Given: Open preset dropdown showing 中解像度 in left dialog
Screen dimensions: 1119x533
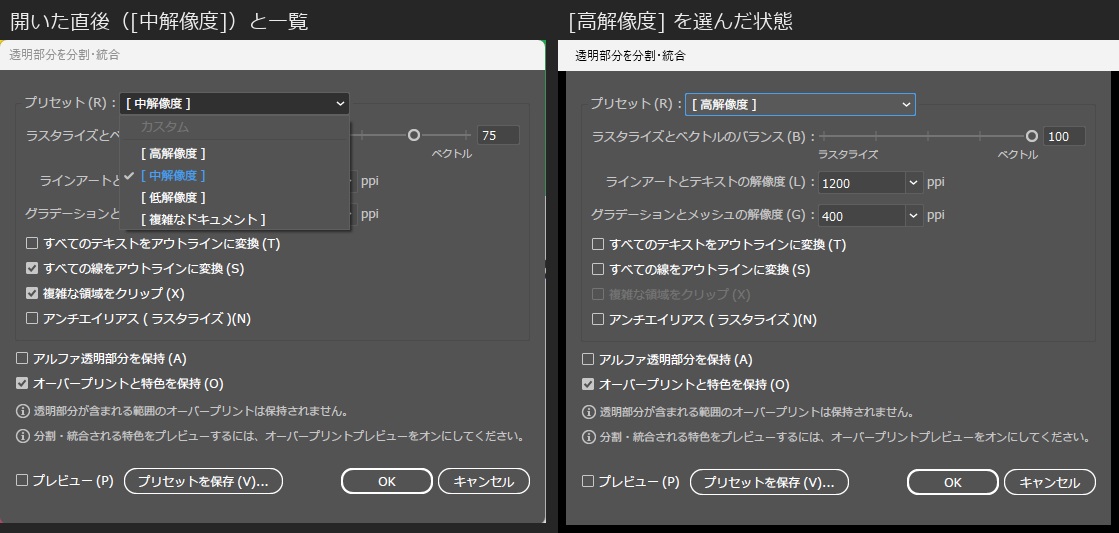Looking at the screenshot, I should 234,103.
